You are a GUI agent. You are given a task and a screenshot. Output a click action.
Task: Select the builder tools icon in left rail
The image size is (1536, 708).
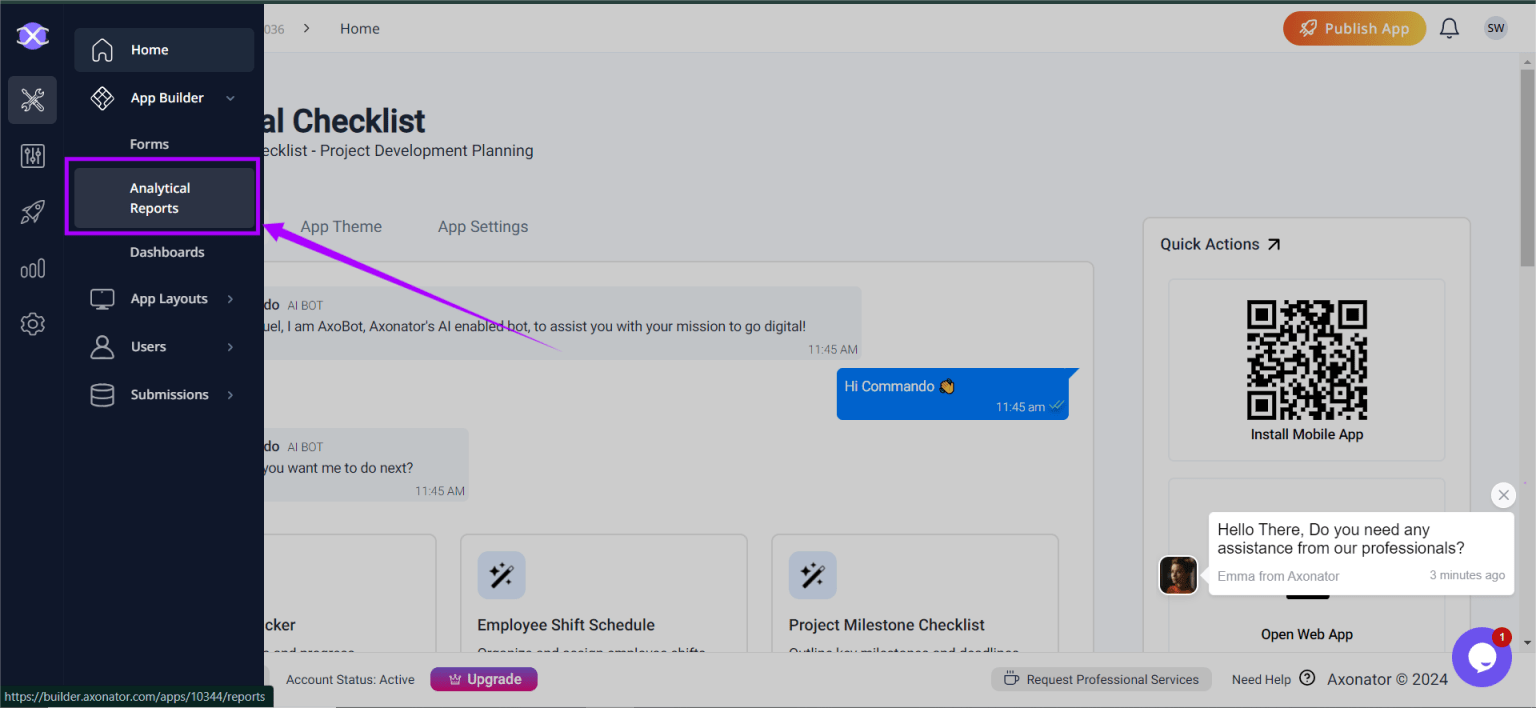32,100
